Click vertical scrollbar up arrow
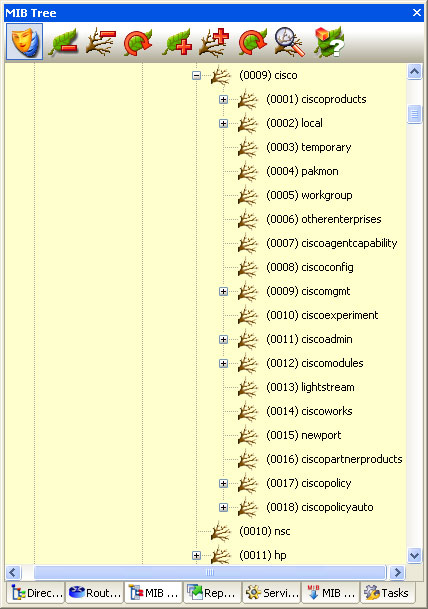This screenshot has height=609, width=428. (x=414, y=72)
